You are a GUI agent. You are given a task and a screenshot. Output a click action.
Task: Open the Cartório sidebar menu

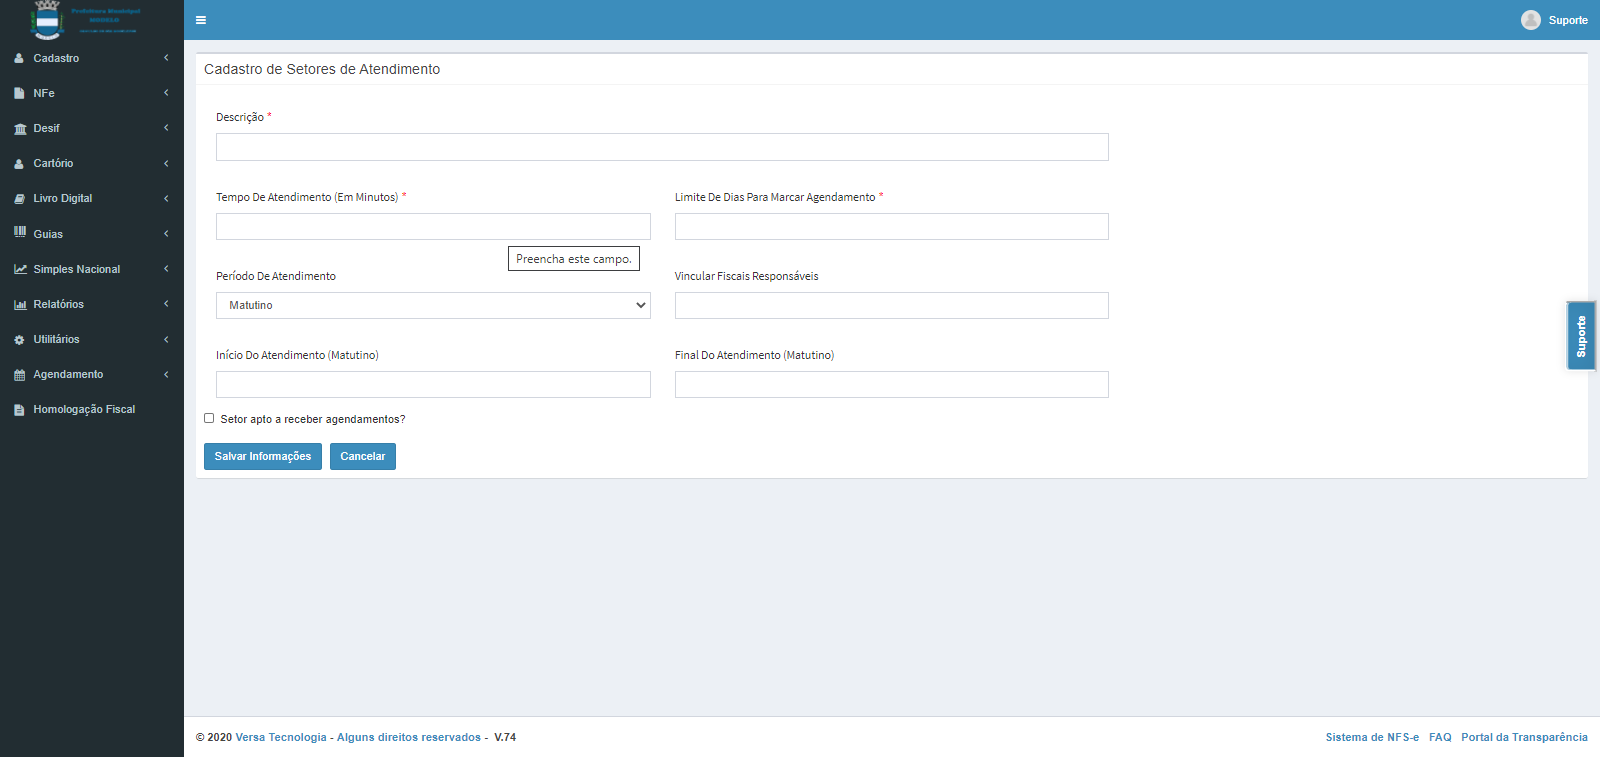[53, 164]
